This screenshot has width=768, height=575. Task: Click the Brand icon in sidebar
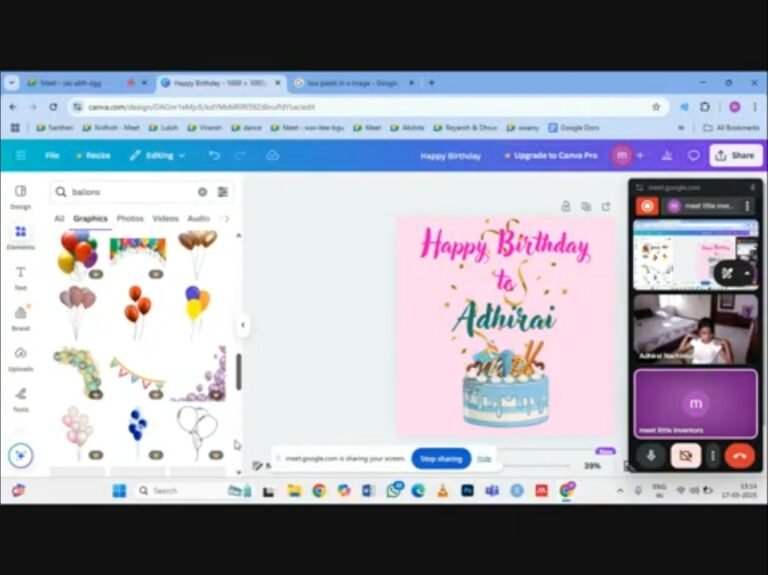(x=20, y=317)
